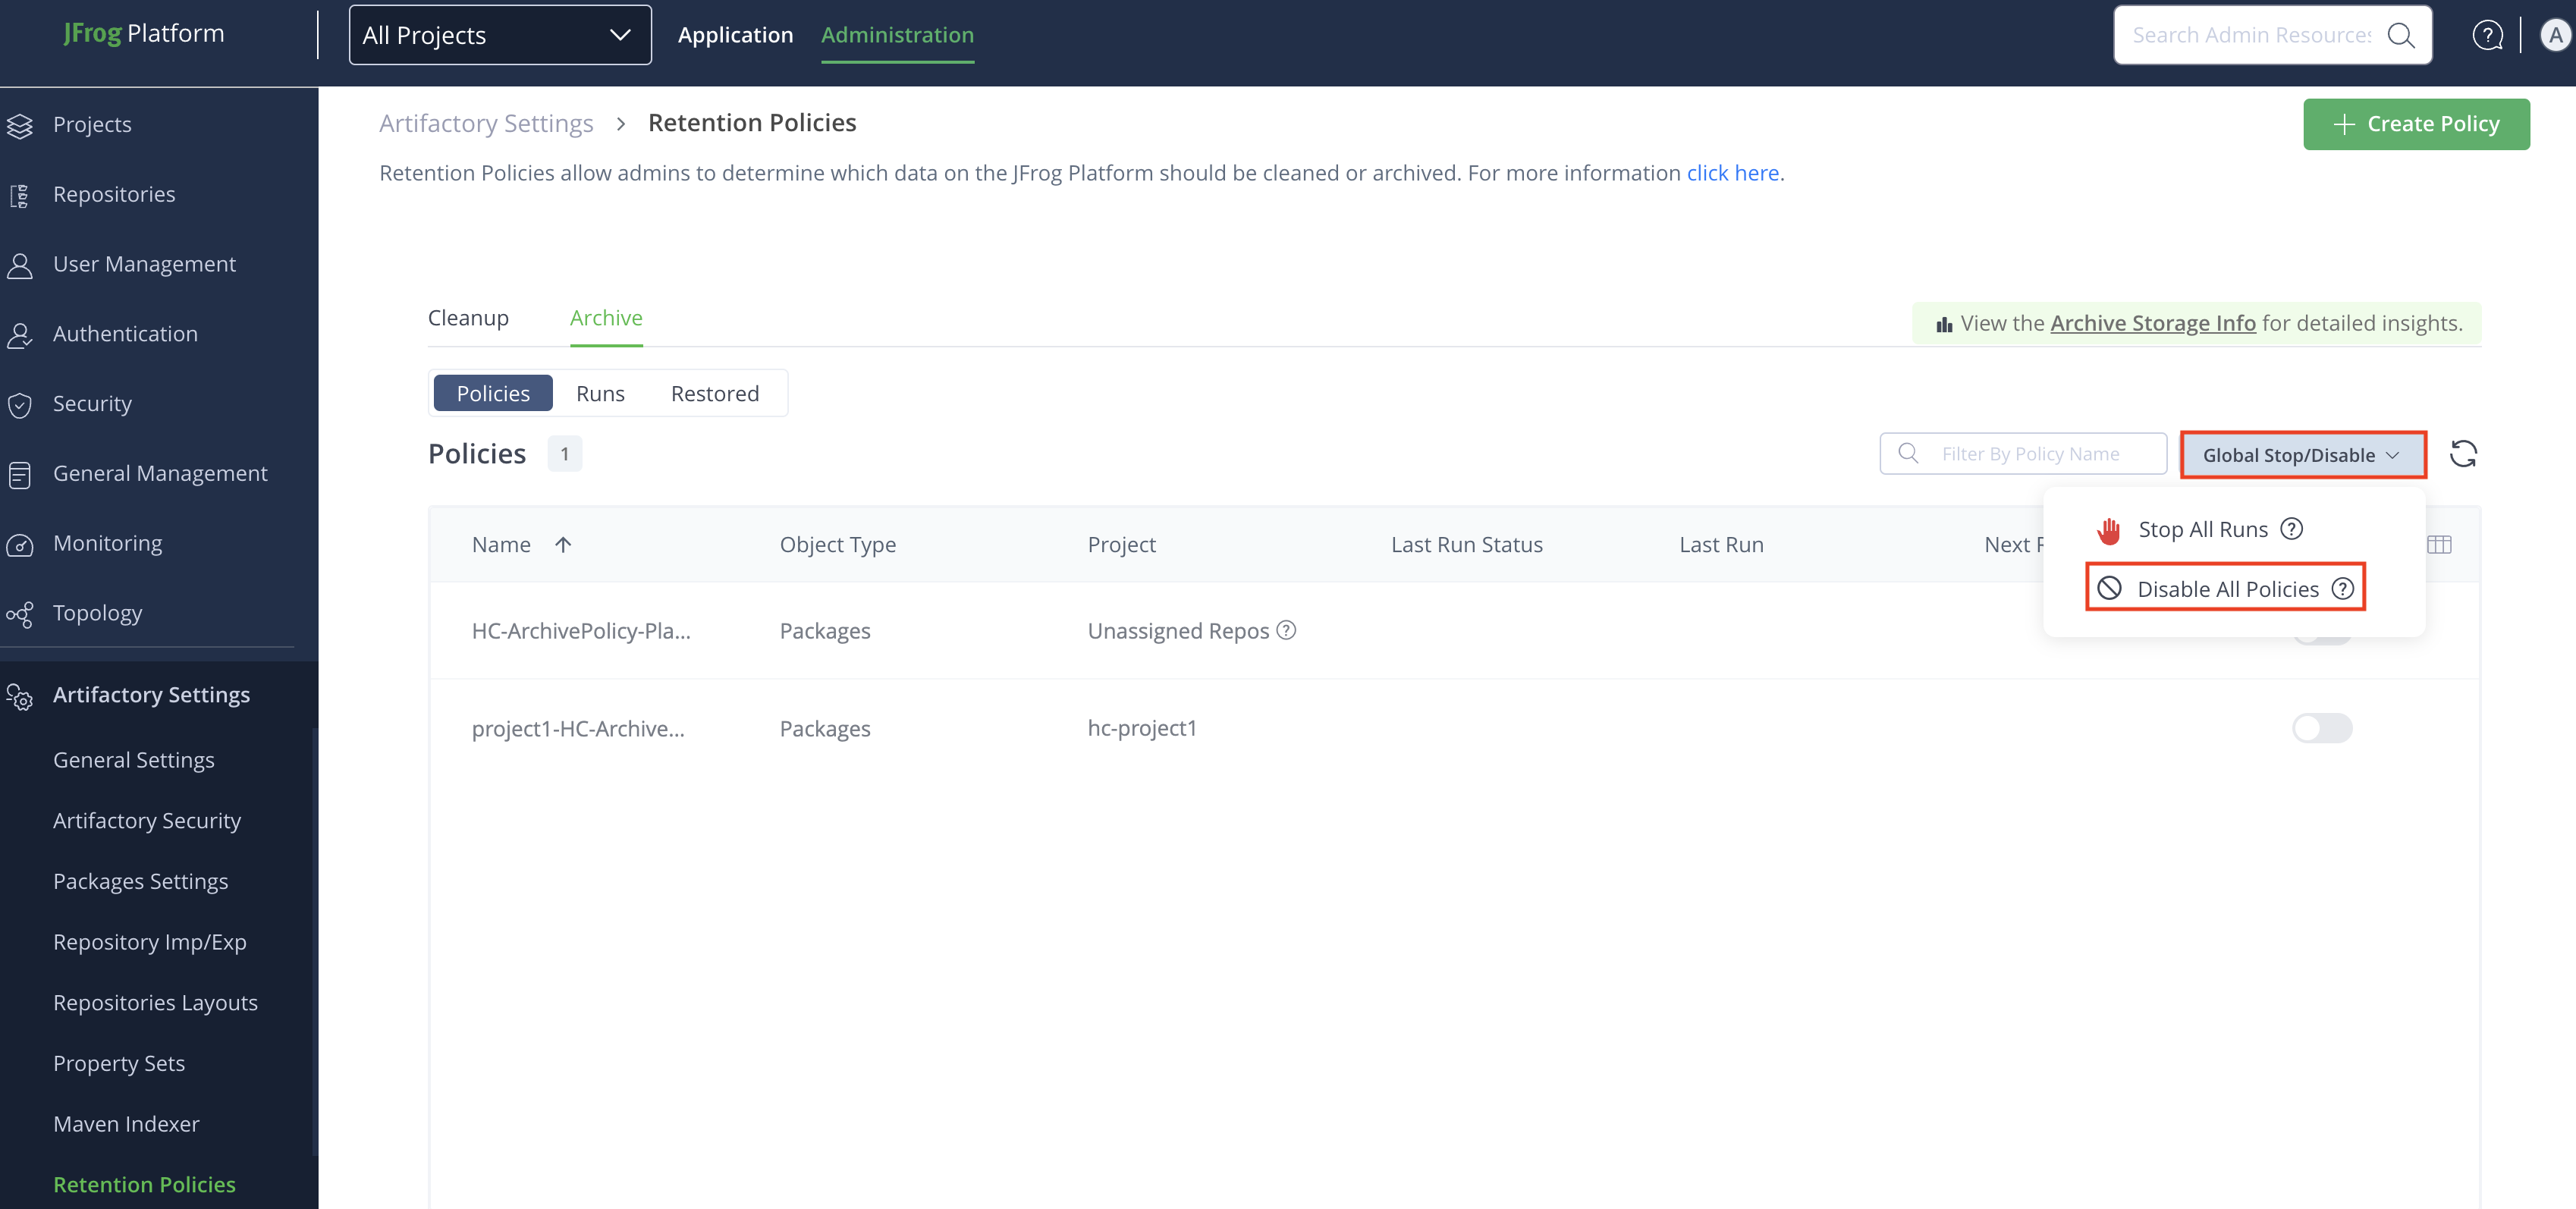
Task: Open the All Projects dropdown
Action: click(x=499, y=35)
